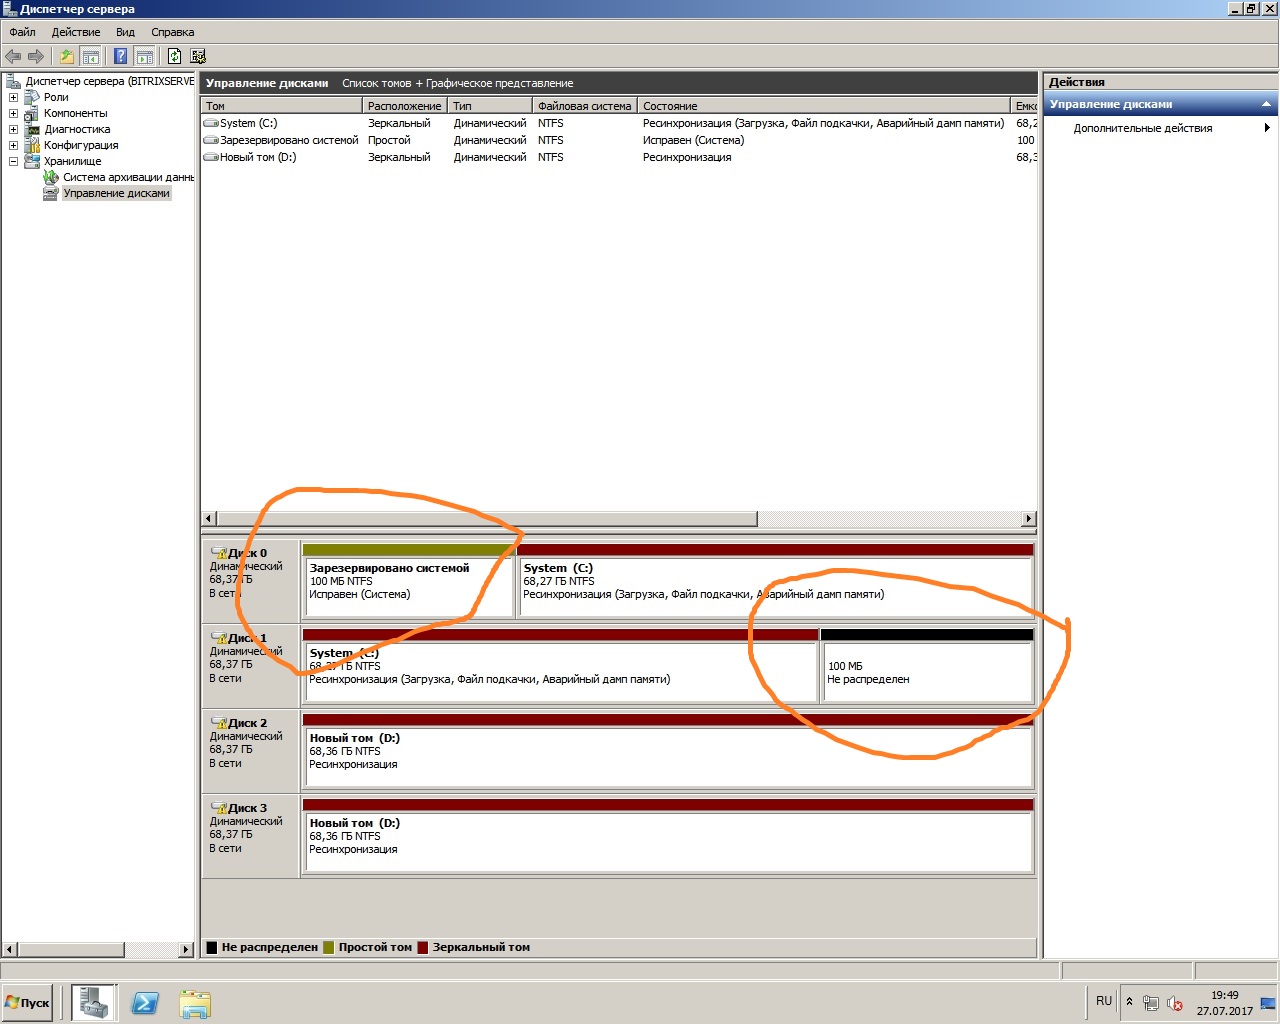1280x1024 pixels.
Task: Toggle the action pane show/hide icon
Action: click(x=144, y=56)
